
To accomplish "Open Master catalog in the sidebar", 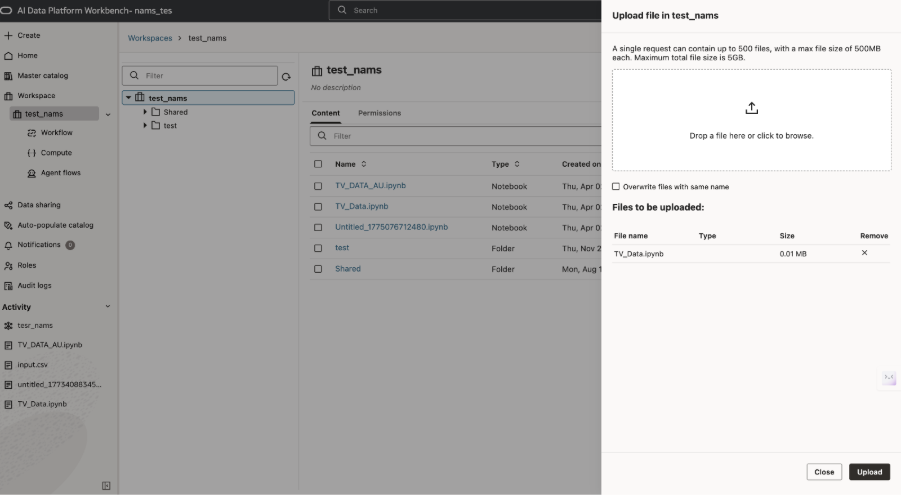I will (42, 76).
